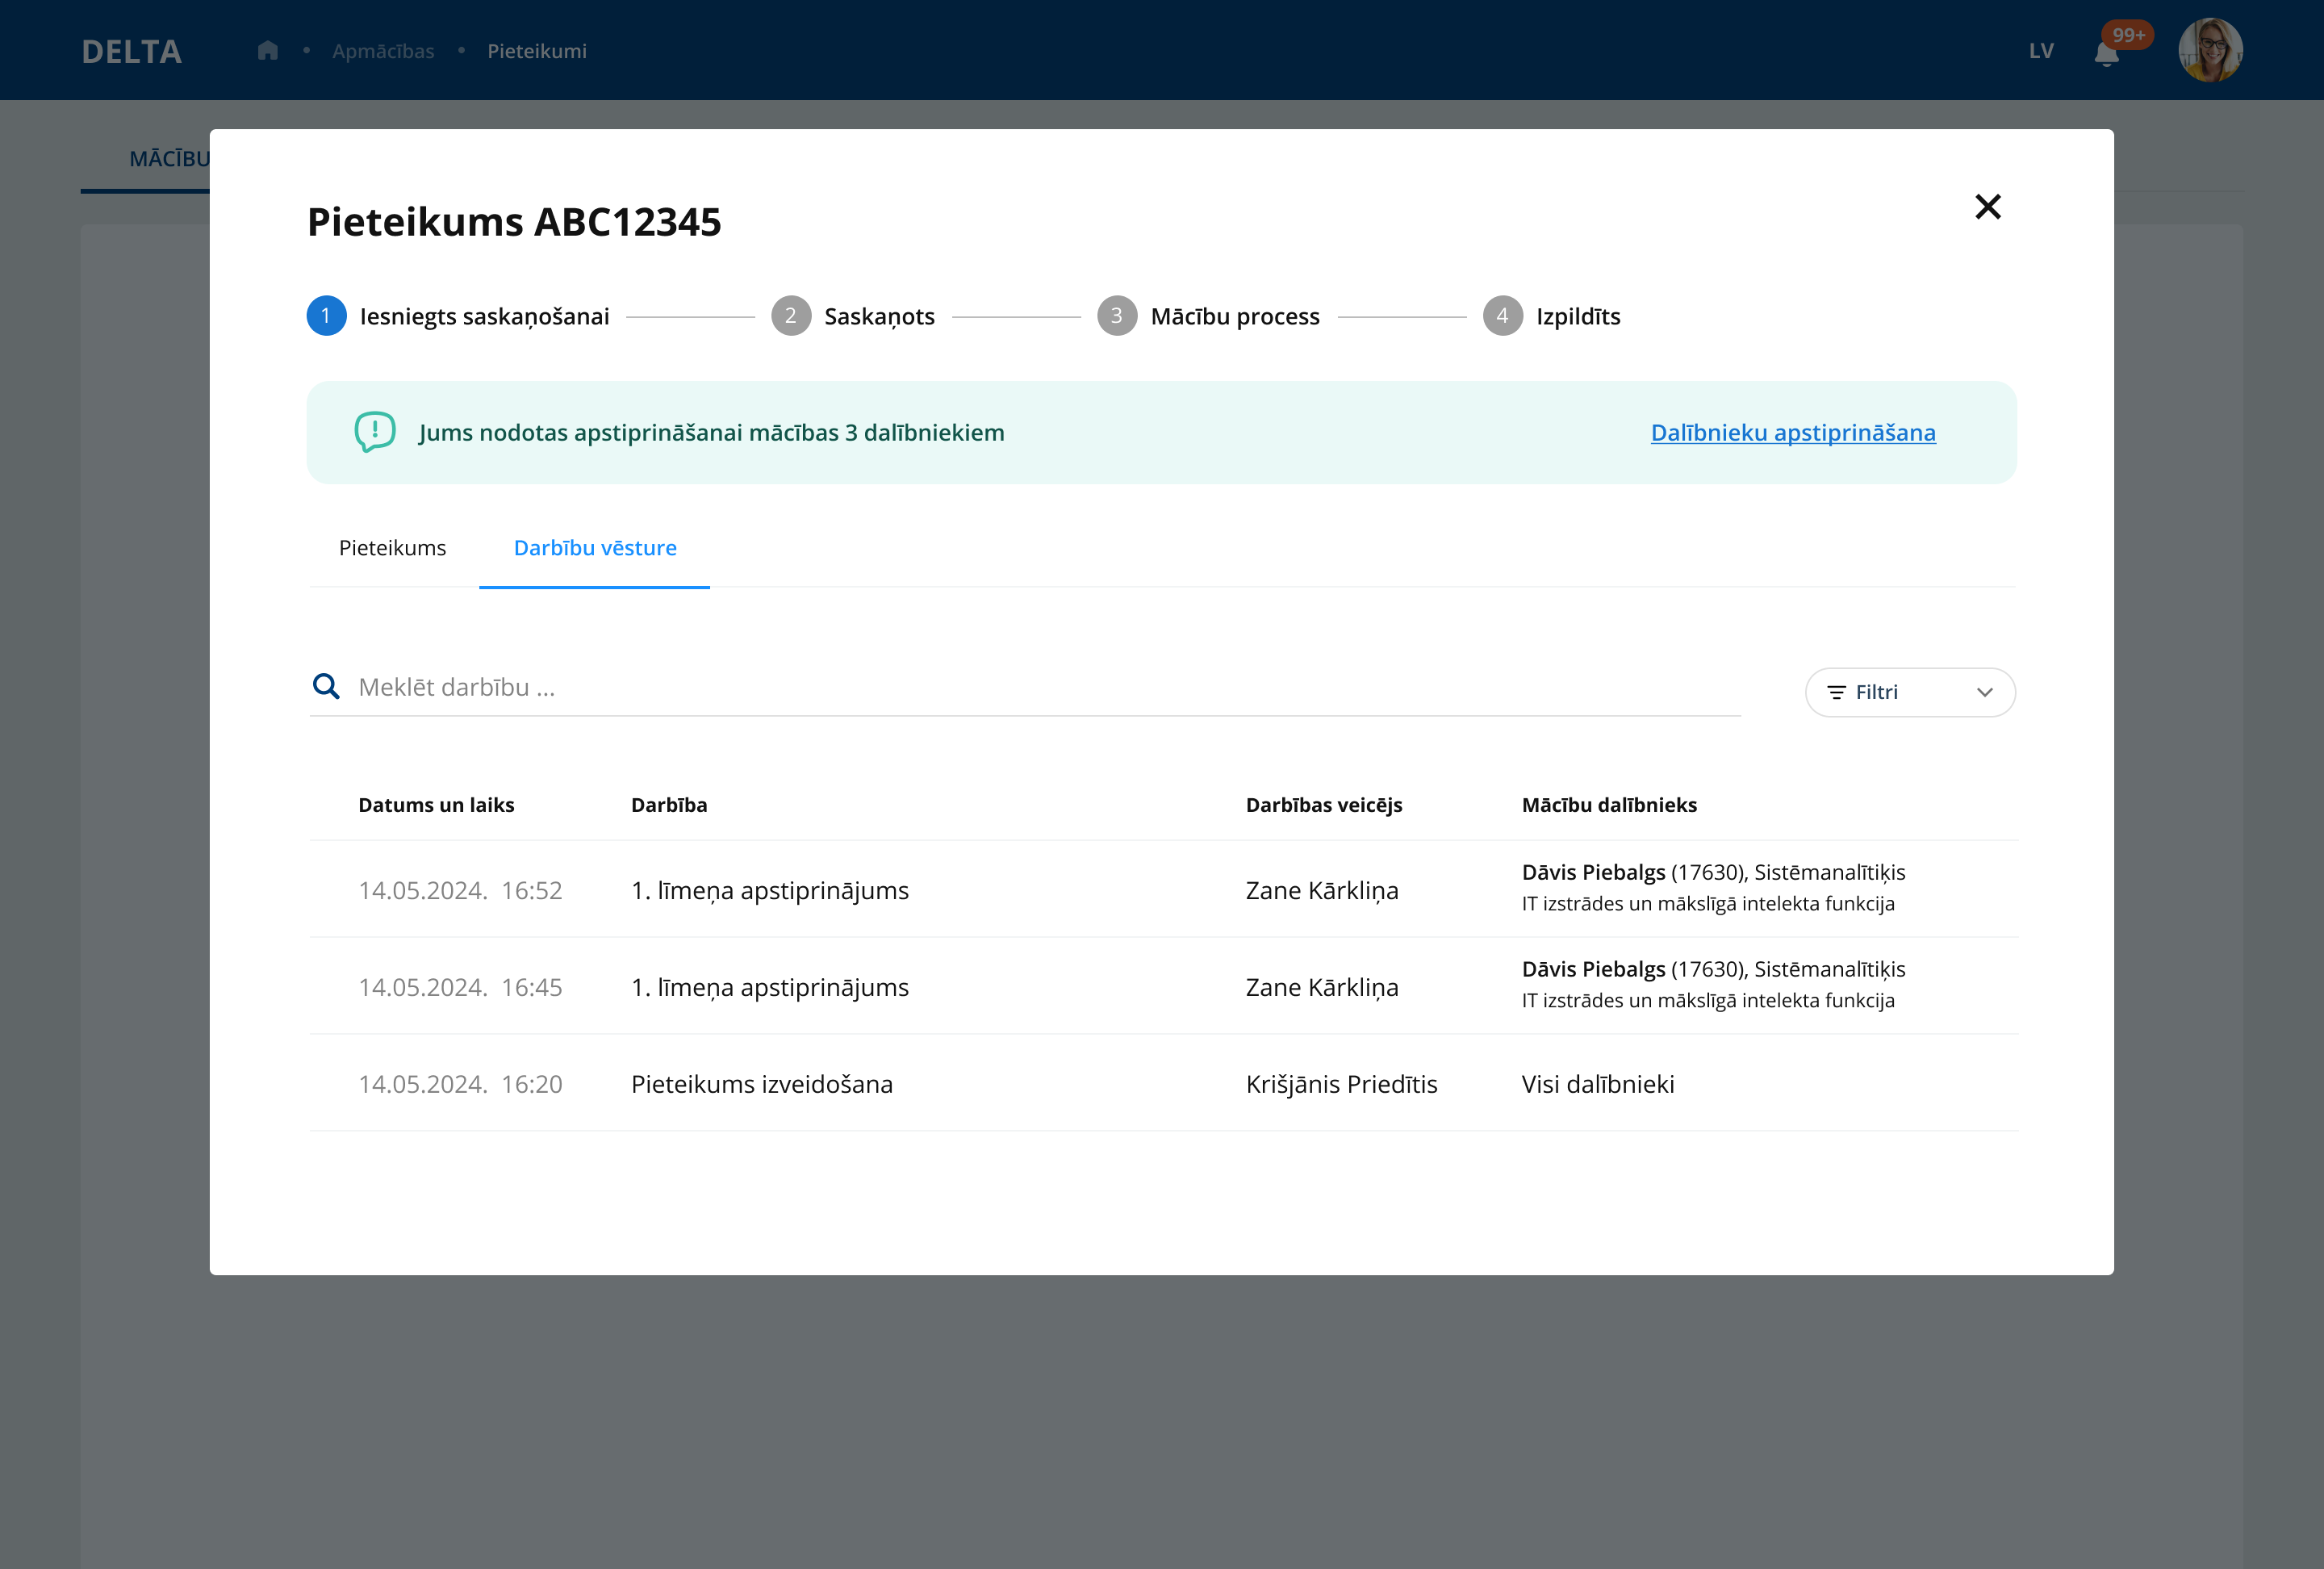Click the DELTA logo
Screen dimensions: 2324x1569
[x=132, y=52]
